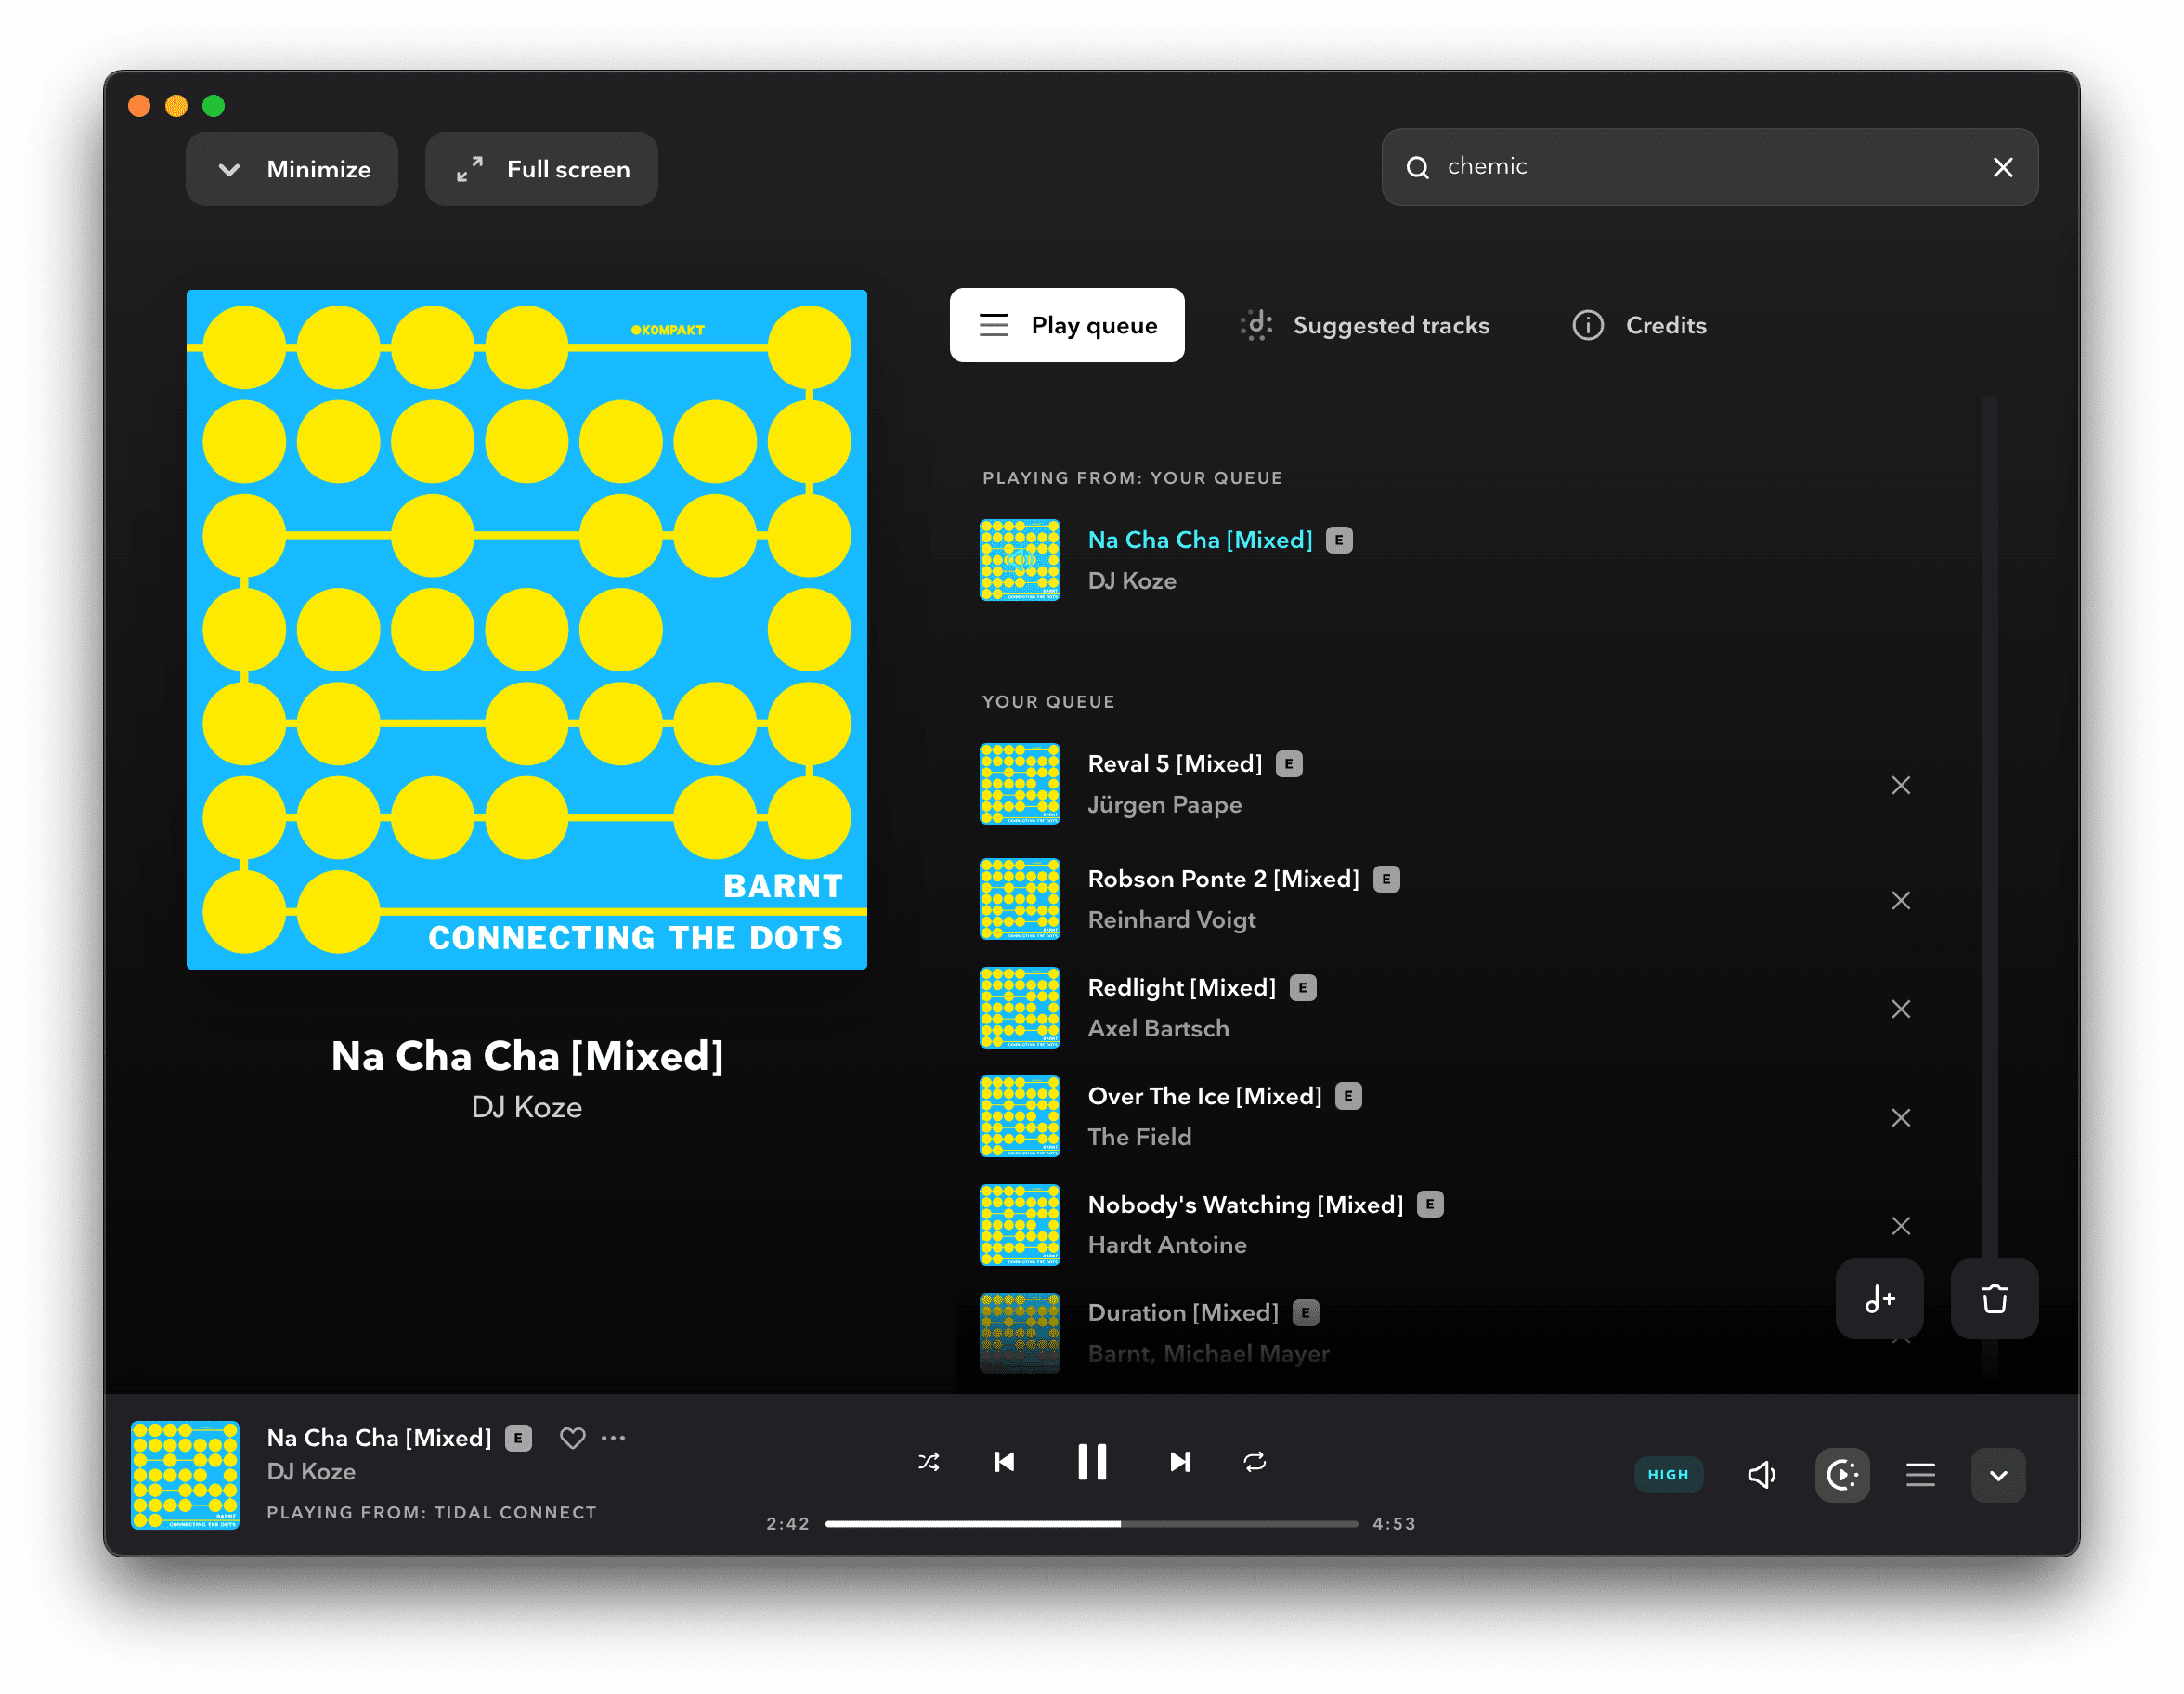Click the large Connecting The Dots album cover
2184x1694 pixels.
pyautogui.click(x=527, y=630)
